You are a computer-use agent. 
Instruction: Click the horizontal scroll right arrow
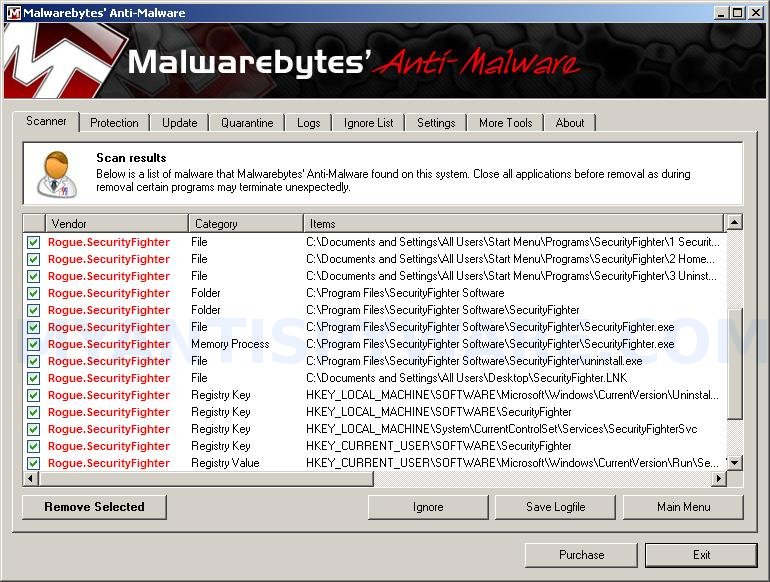pos(719,478)
